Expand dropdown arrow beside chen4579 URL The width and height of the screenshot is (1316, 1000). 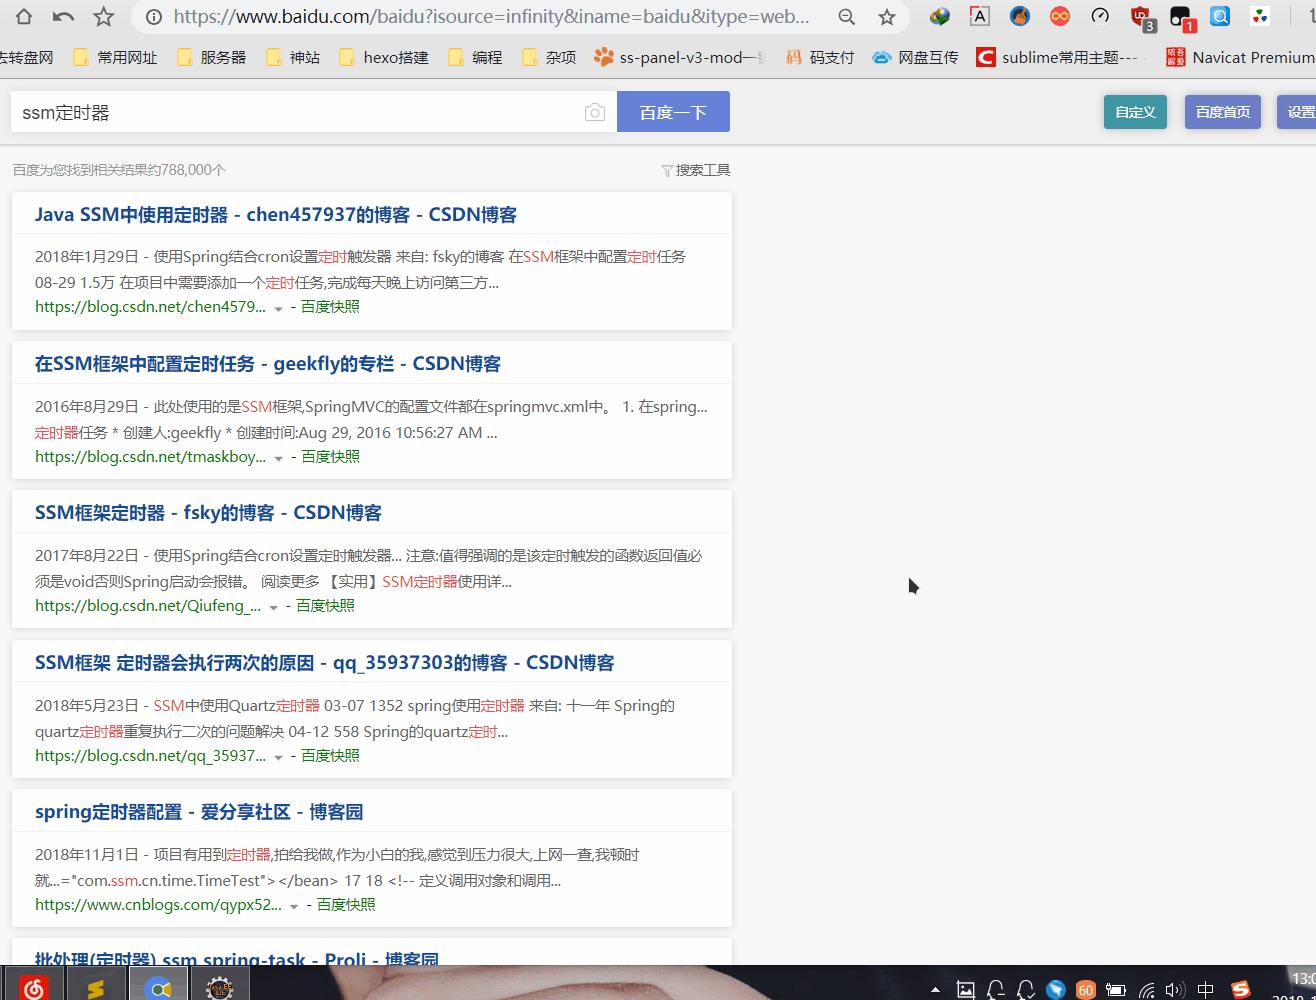(x=278, y=308)
